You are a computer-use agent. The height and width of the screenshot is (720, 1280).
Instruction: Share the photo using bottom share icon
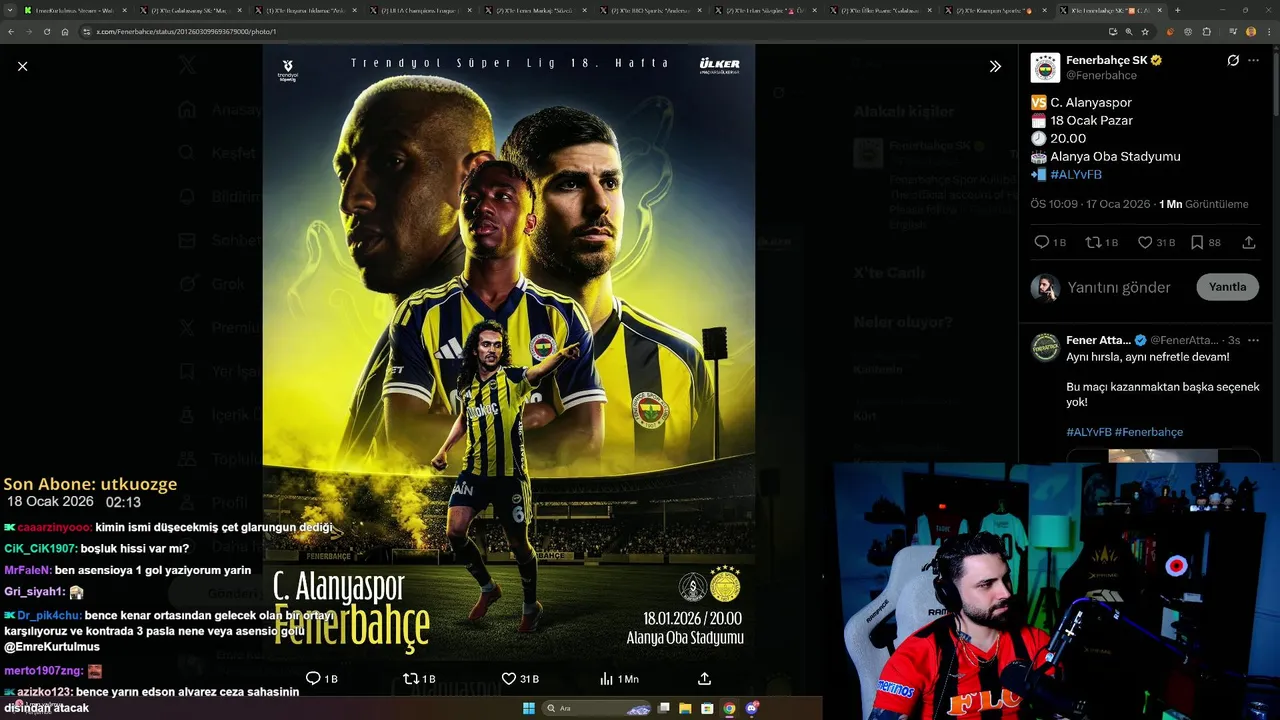pos(704,678)
